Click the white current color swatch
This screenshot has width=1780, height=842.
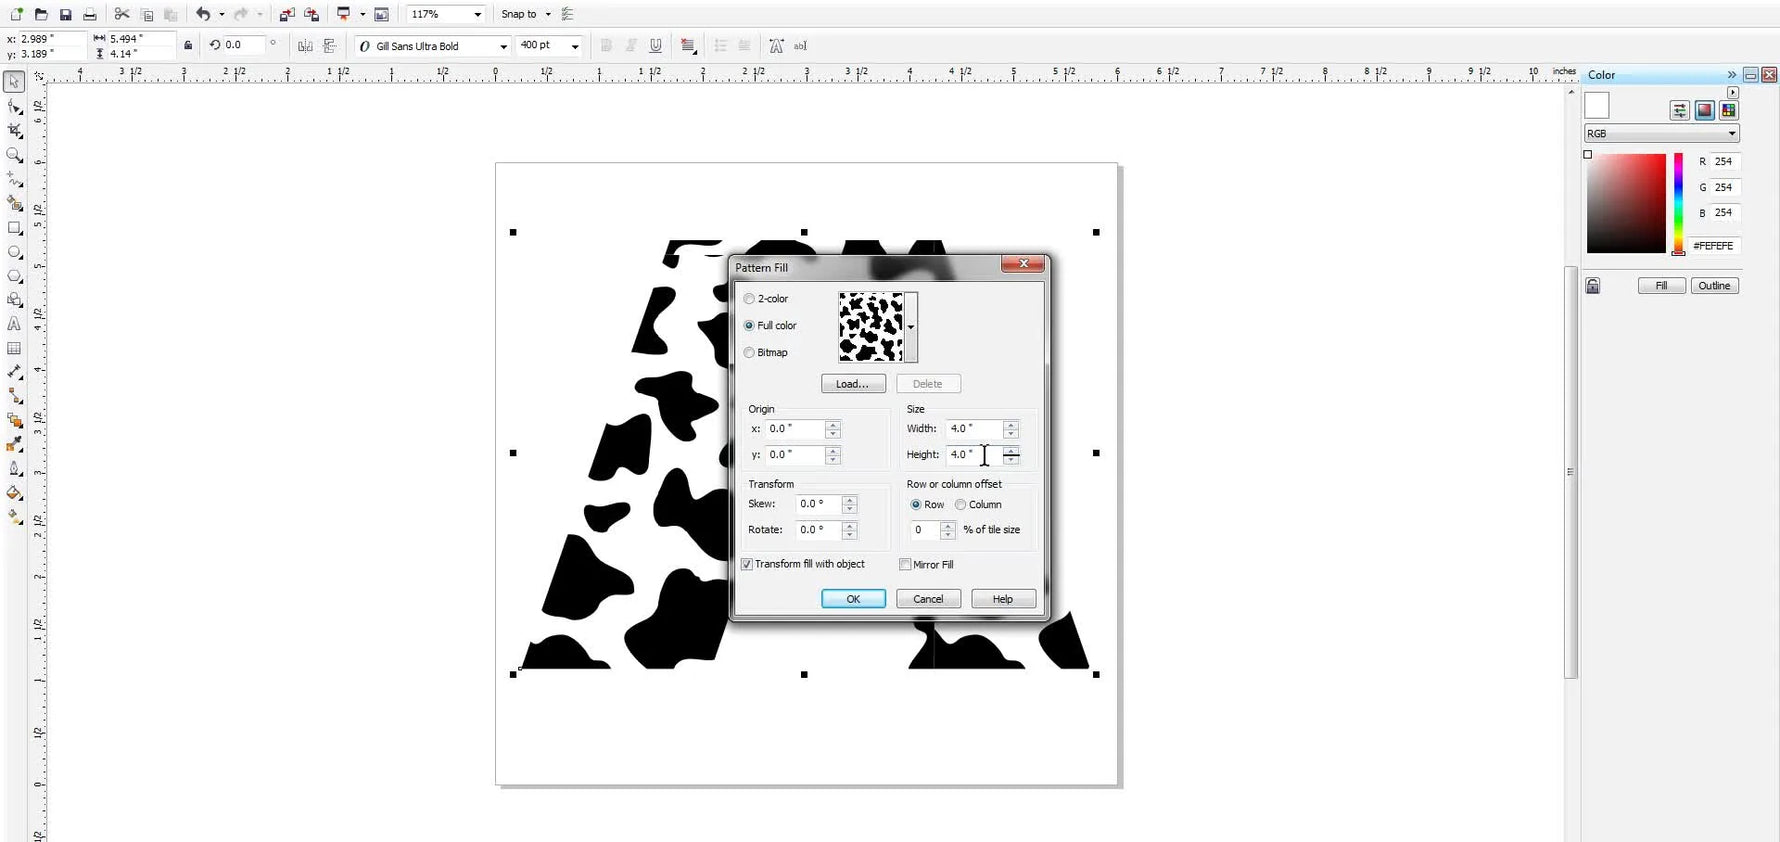point(1597,106)
